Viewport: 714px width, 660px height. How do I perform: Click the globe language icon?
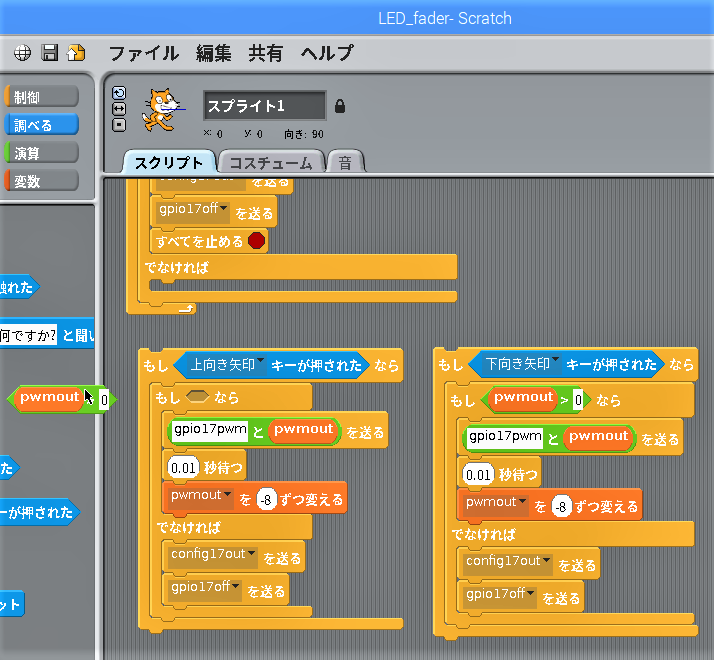22,53
